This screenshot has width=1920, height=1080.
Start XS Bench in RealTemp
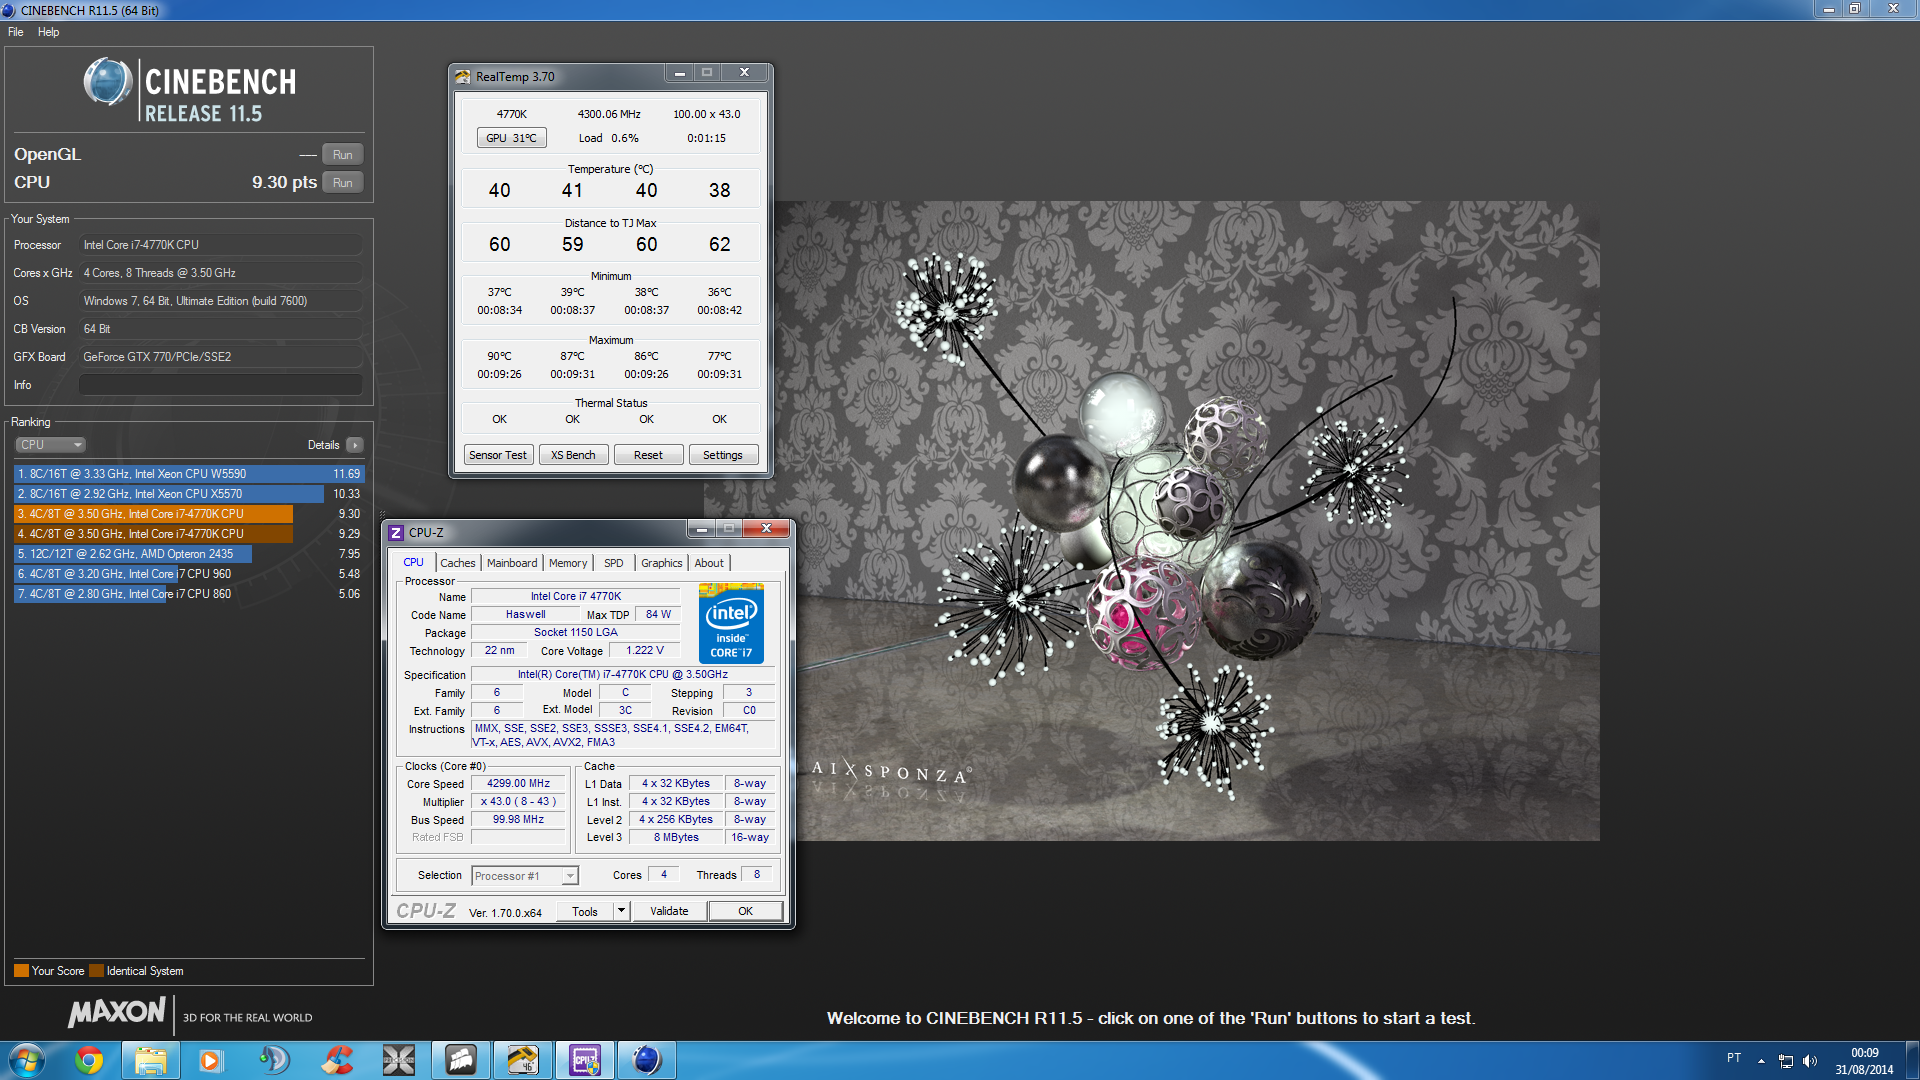tap(573, 455)
